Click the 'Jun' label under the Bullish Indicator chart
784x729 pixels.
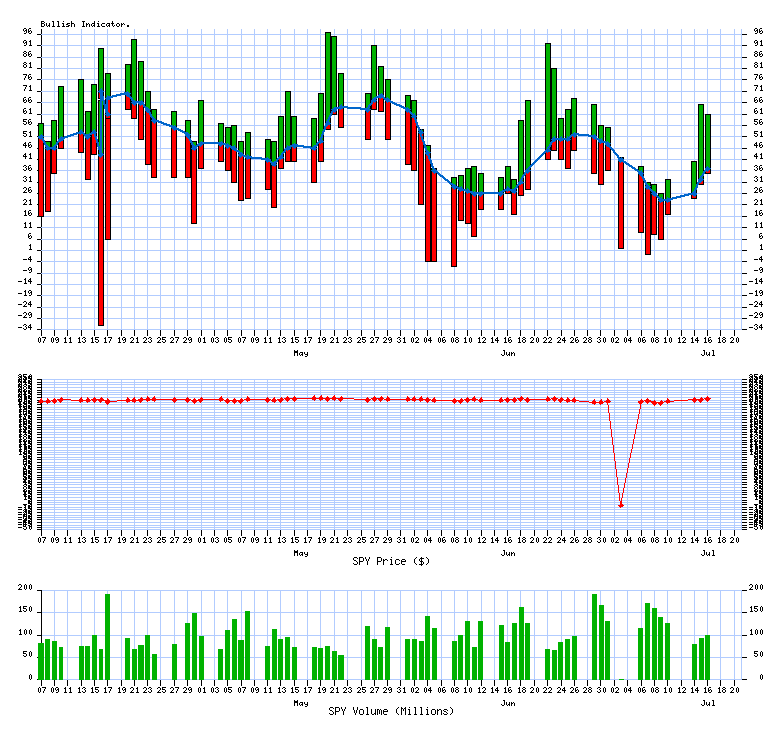508,353
